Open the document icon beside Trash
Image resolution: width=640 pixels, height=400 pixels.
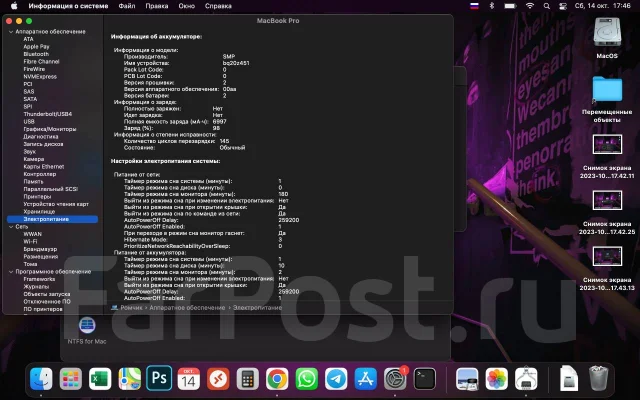coord(569,378)
